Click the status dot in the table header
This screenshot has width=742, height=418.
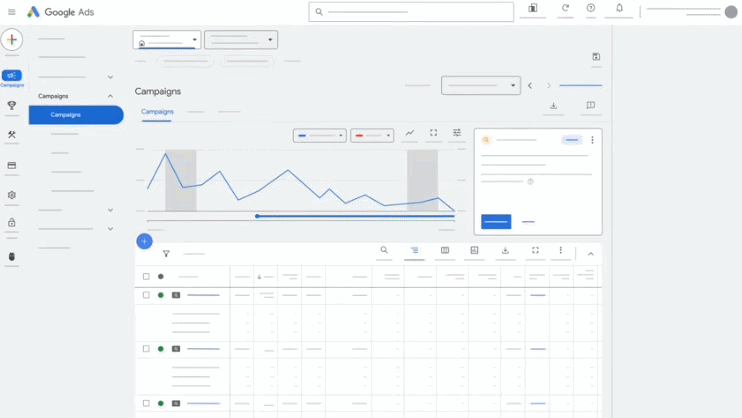[161, 276]
